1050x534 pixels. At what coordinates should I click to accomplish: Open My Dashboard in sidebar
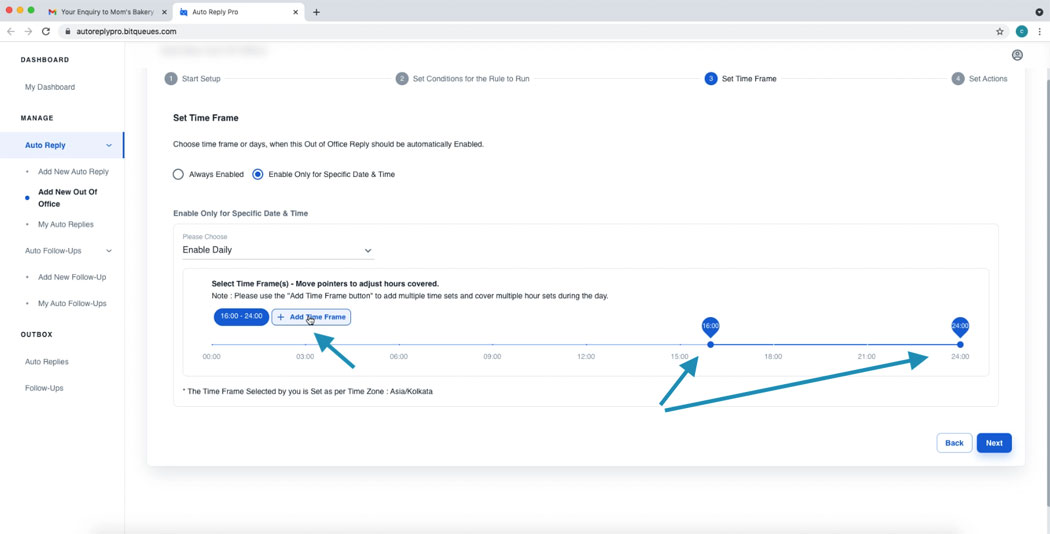click(50, 87)
